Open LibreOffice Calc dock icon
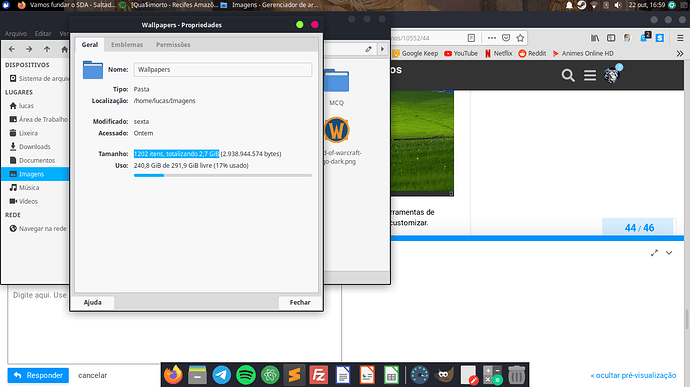This screenshot has height=387, width=690. tap(391, 375)
